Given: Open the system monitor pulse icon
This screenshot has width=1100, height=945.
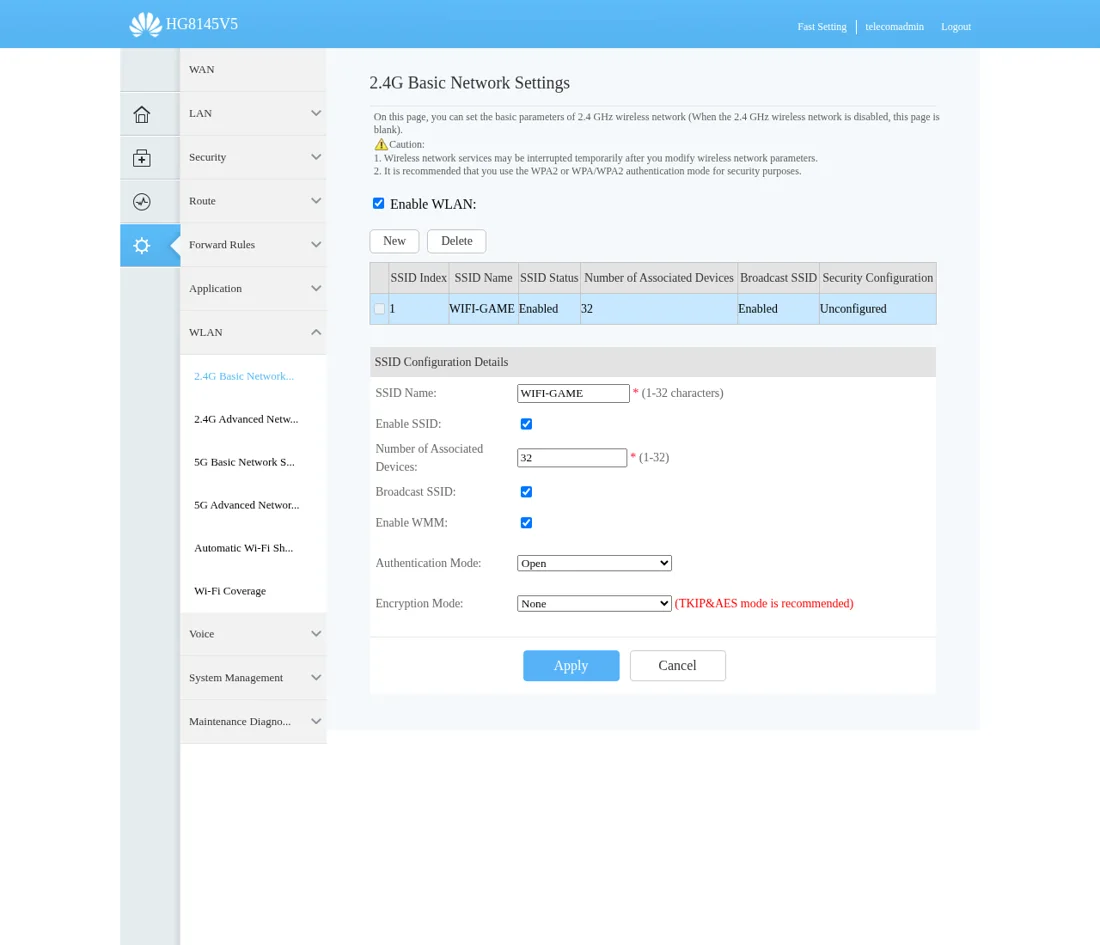Looking at the screenshot, I should click(142, 202).
